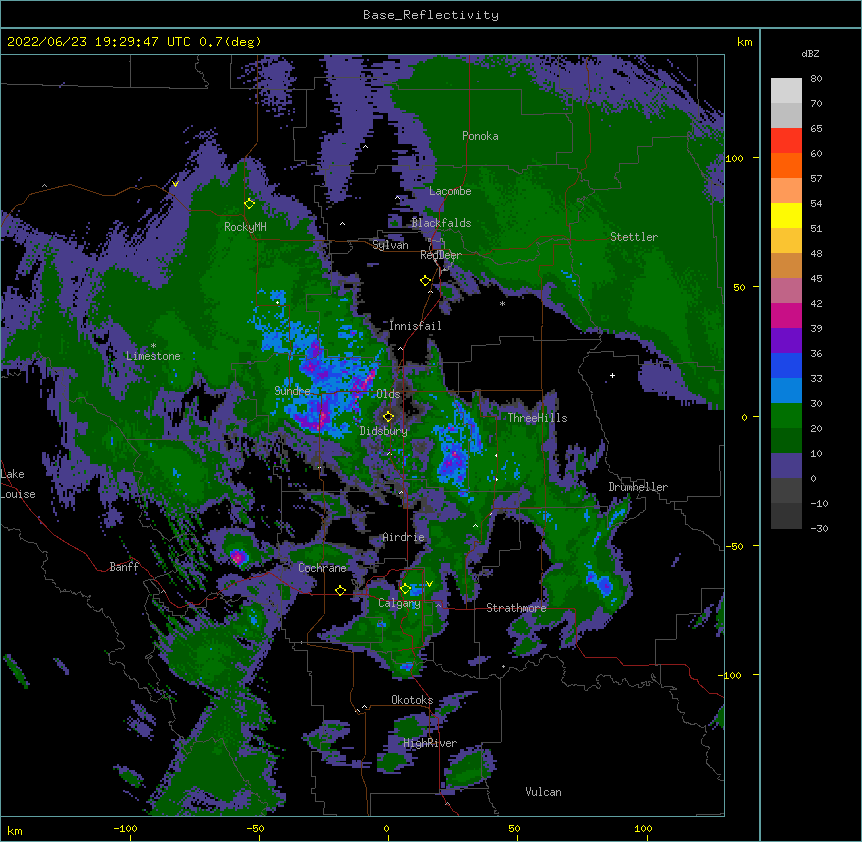Pick the orange swatch between 60 and 57

786,165
